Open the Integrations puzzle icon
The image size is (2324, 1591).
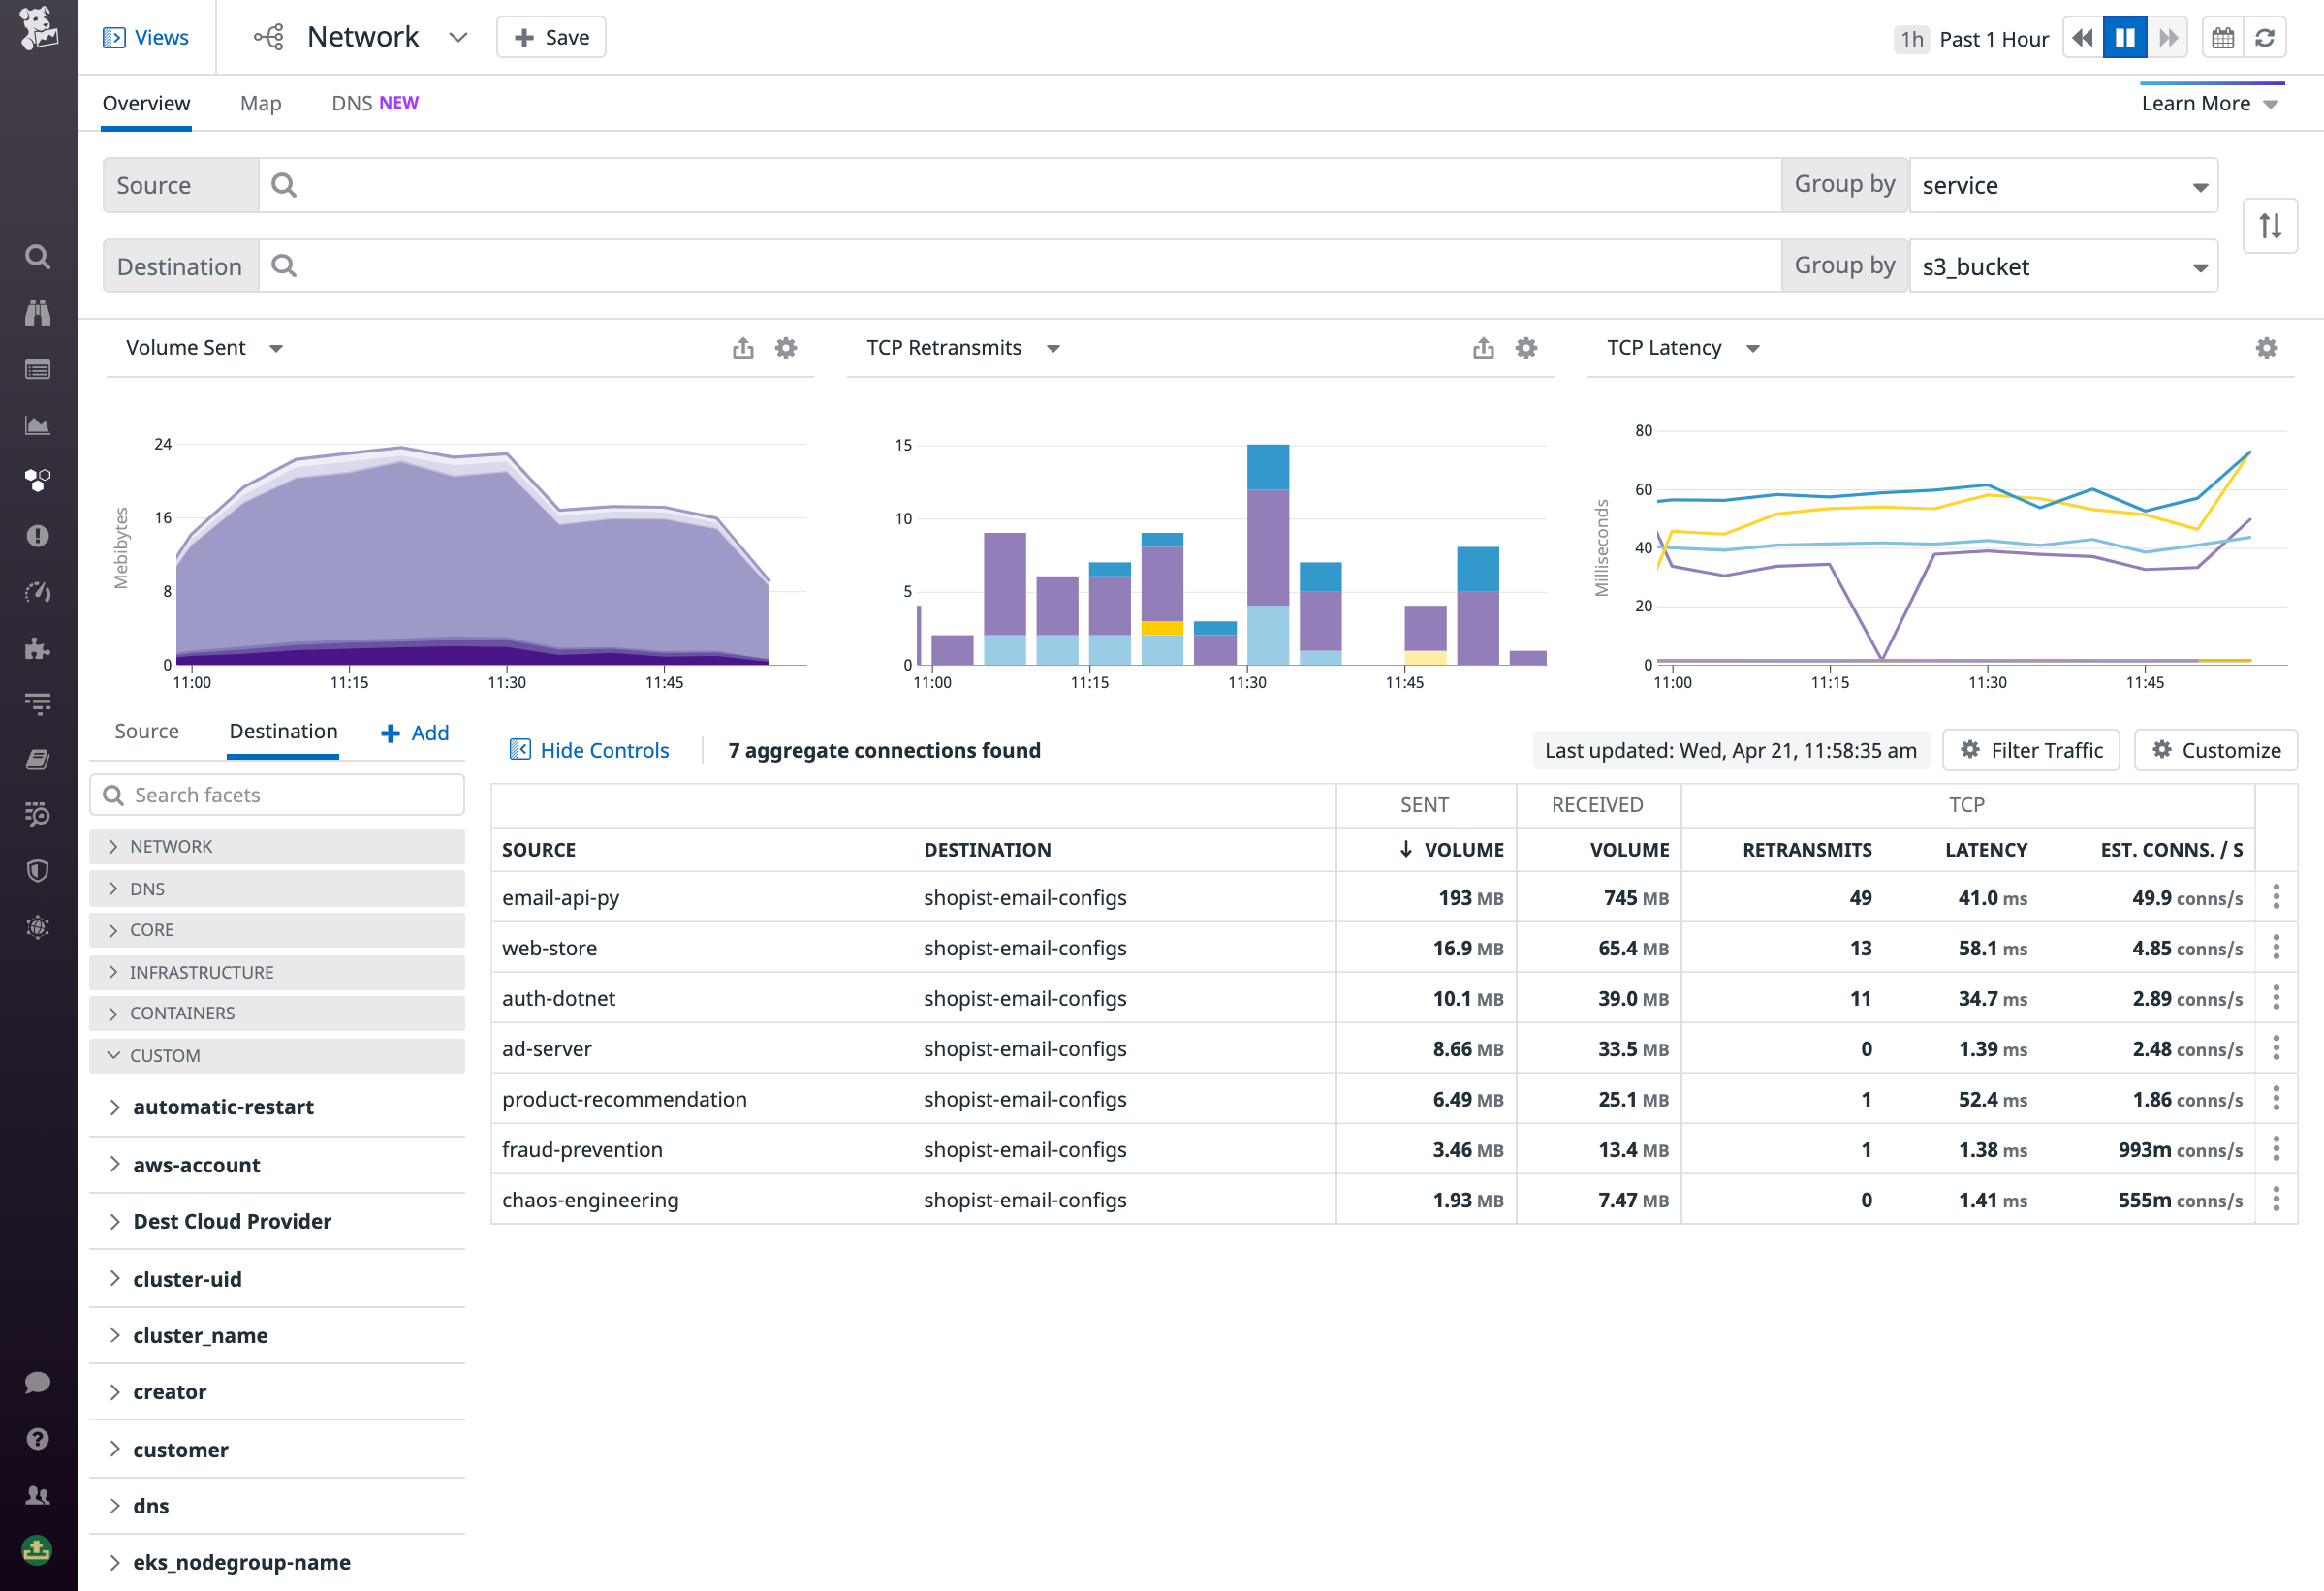(x=38, y=648)
